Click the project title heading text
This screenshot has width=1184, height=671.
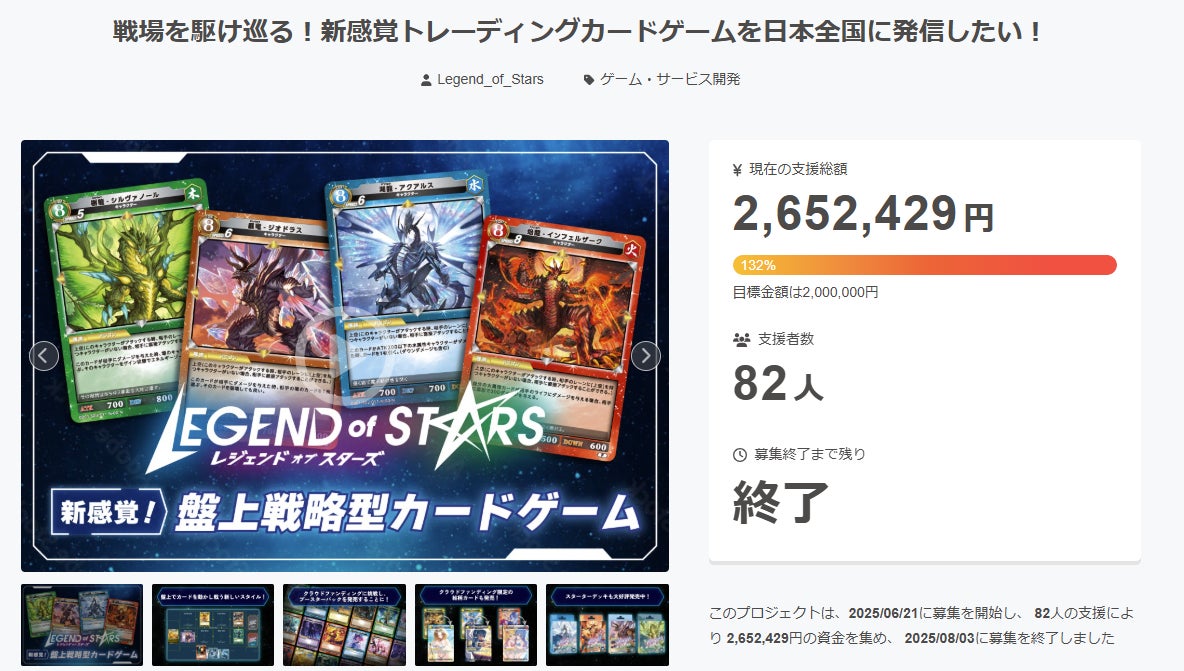pyautogui.click(x=578, y=32)
